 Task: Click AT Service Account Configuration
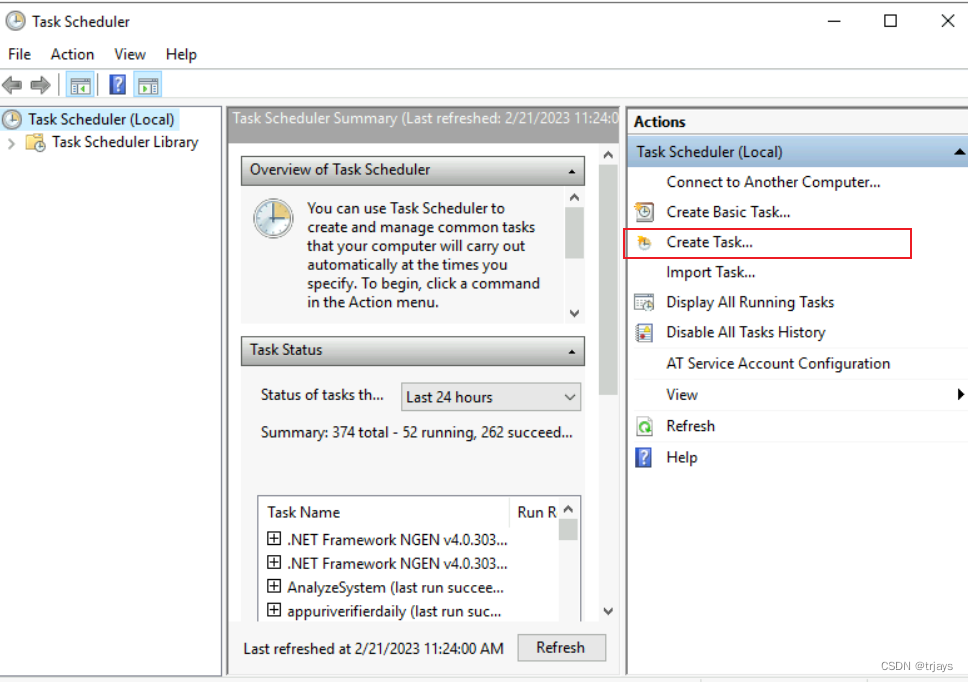778,364
